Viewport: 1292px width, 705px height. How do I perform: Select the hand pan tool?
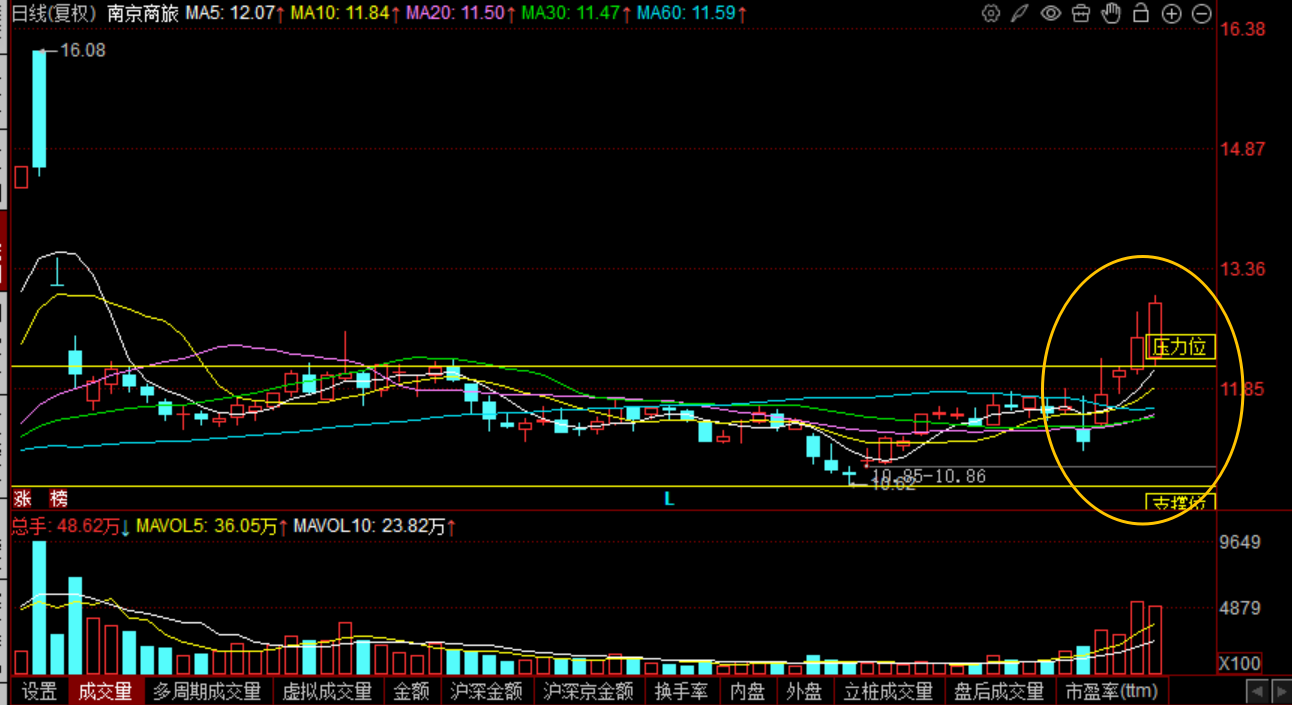pos(1111,13)
